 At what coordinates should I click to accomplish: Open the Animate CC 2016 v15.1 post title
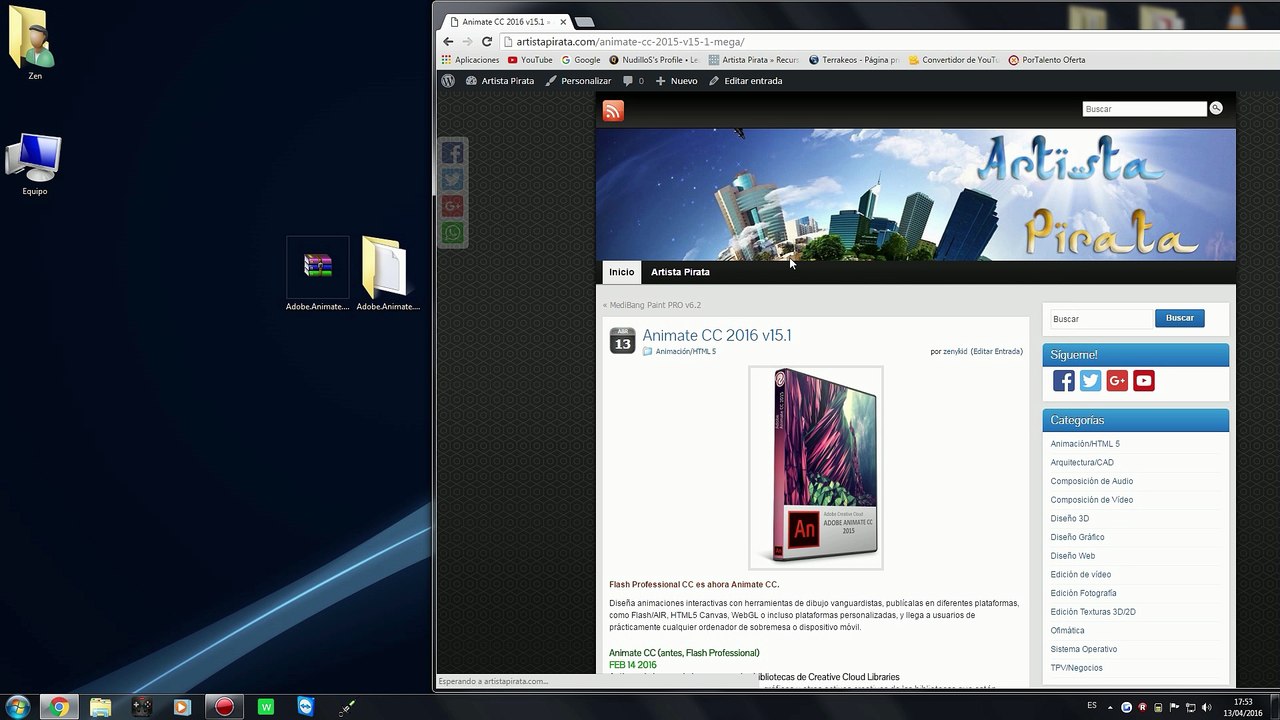point(716,335)
